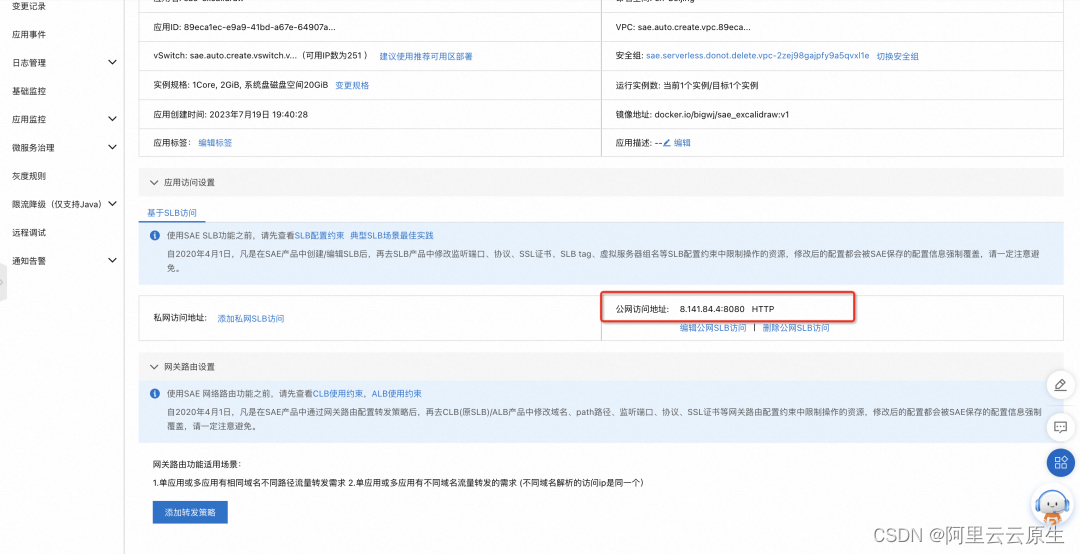
Task: Select the 基于SLB访问 tab
Action: coord(172,213)
